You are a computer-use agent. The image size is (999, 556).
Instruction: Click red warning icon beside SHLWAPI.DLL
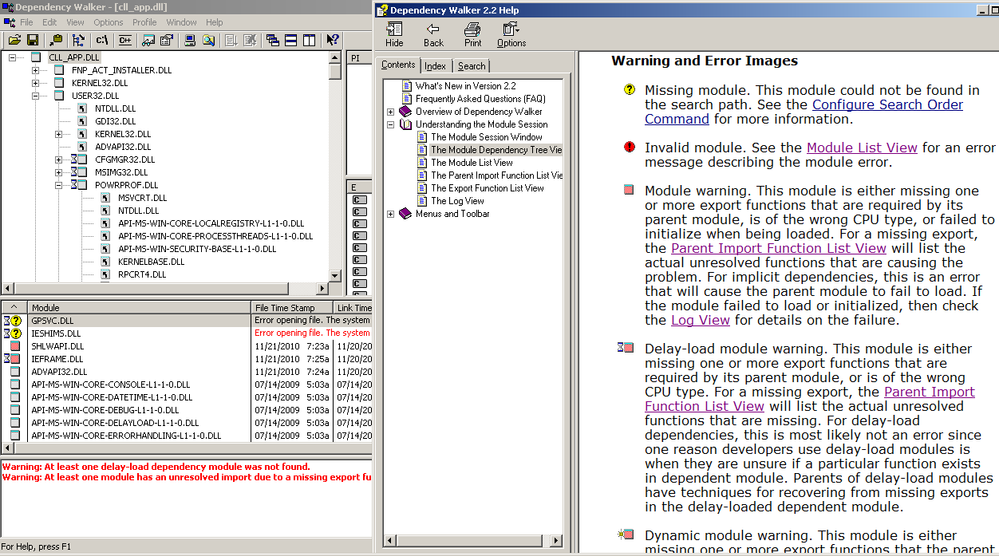(x=15, y=346)
